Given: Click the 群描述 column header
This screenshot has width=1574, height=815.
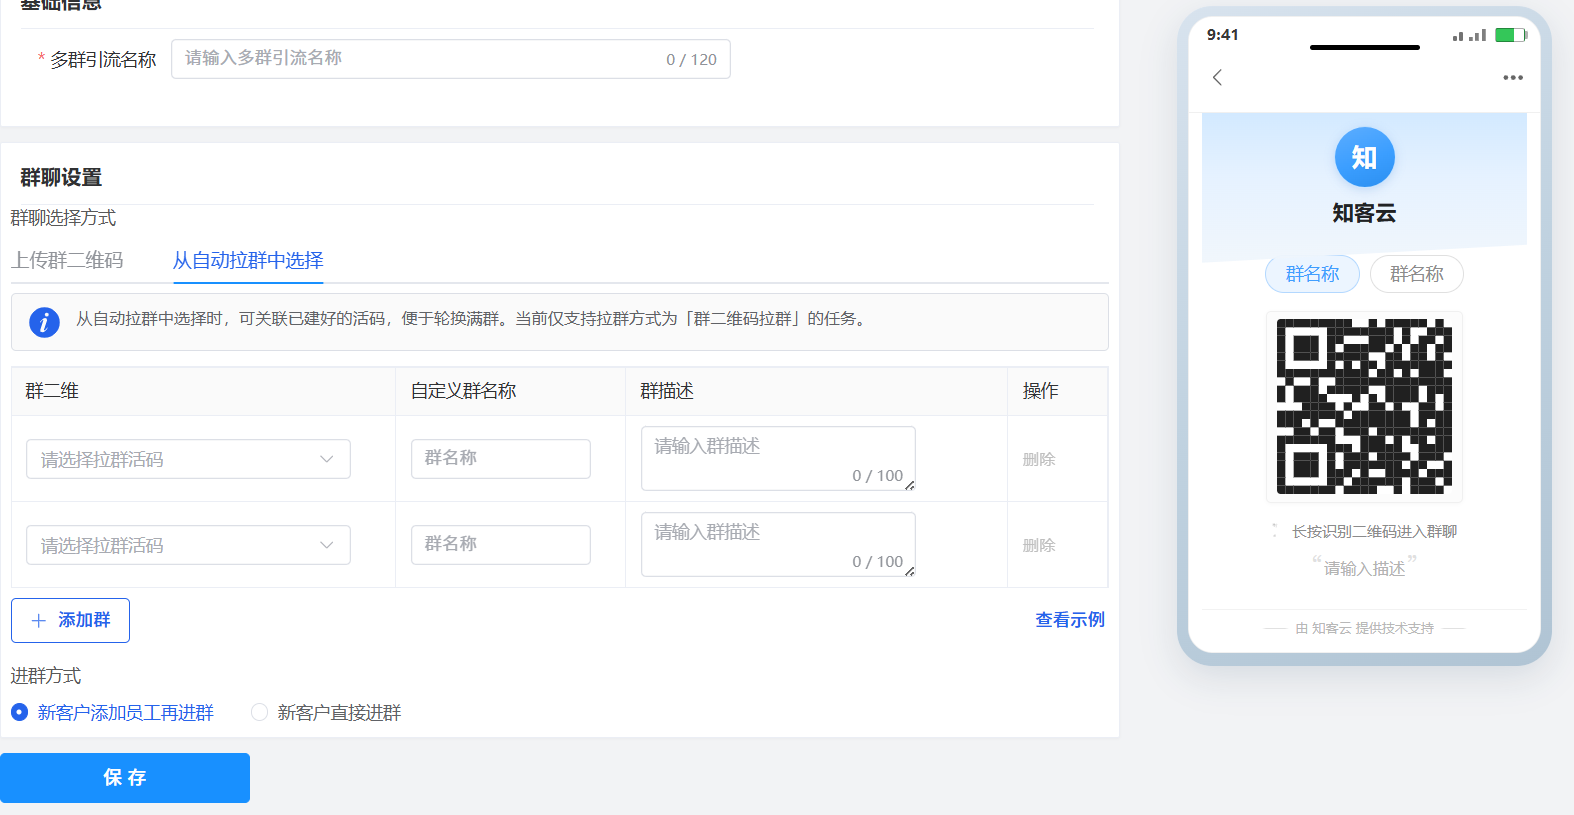Looking at the screenshot, I should [x=667, y=391].
